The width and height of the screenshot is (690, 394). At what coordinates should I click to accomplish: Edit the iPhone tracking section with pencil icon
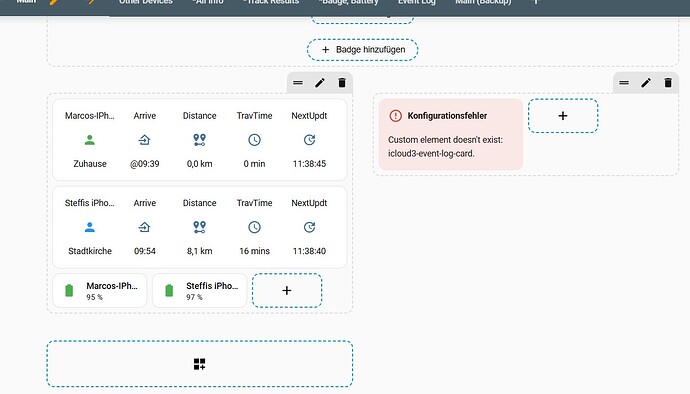tap(320, 83)
